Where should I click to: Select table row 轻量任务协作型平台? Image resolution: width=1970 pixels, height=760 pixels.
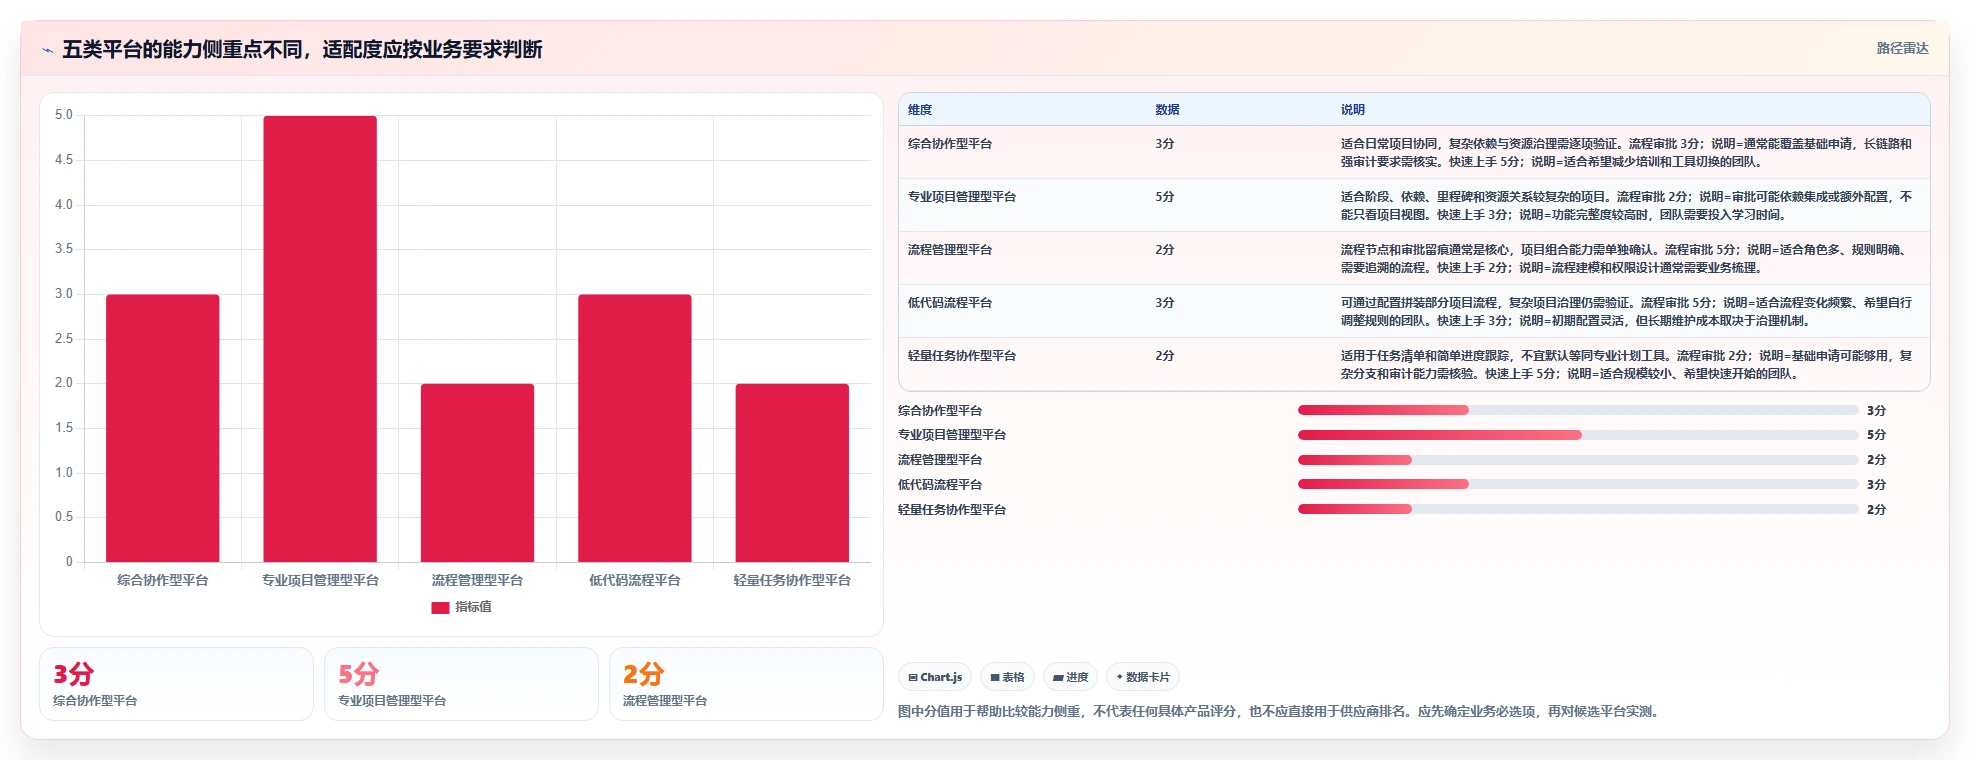tap(1414, 364)
